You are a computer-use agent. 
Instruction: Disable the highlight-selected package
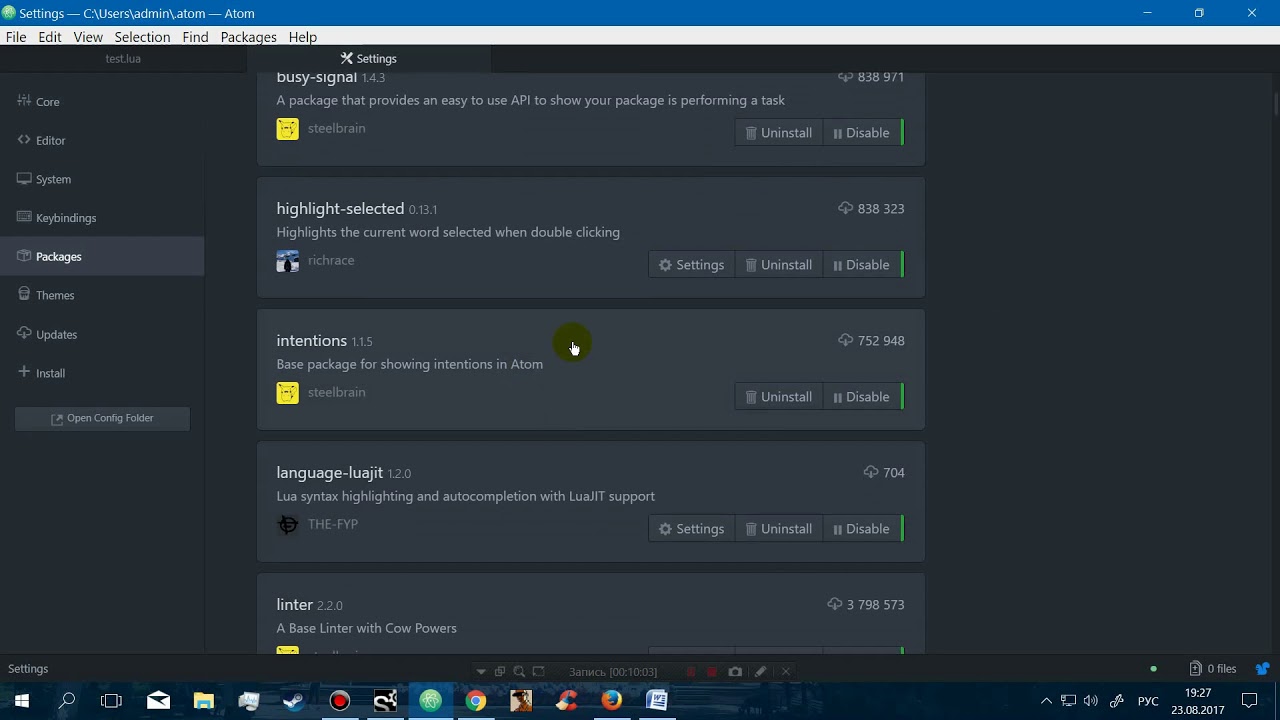(861, 265)
